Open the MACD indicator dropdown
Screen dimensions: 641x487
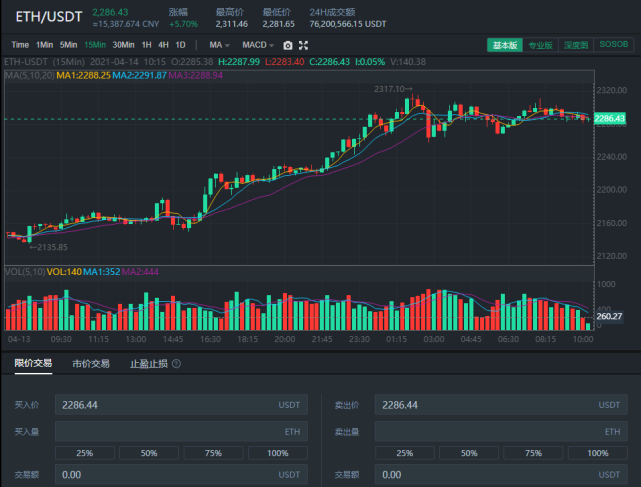pyautogui.click(x=258, y=45)
